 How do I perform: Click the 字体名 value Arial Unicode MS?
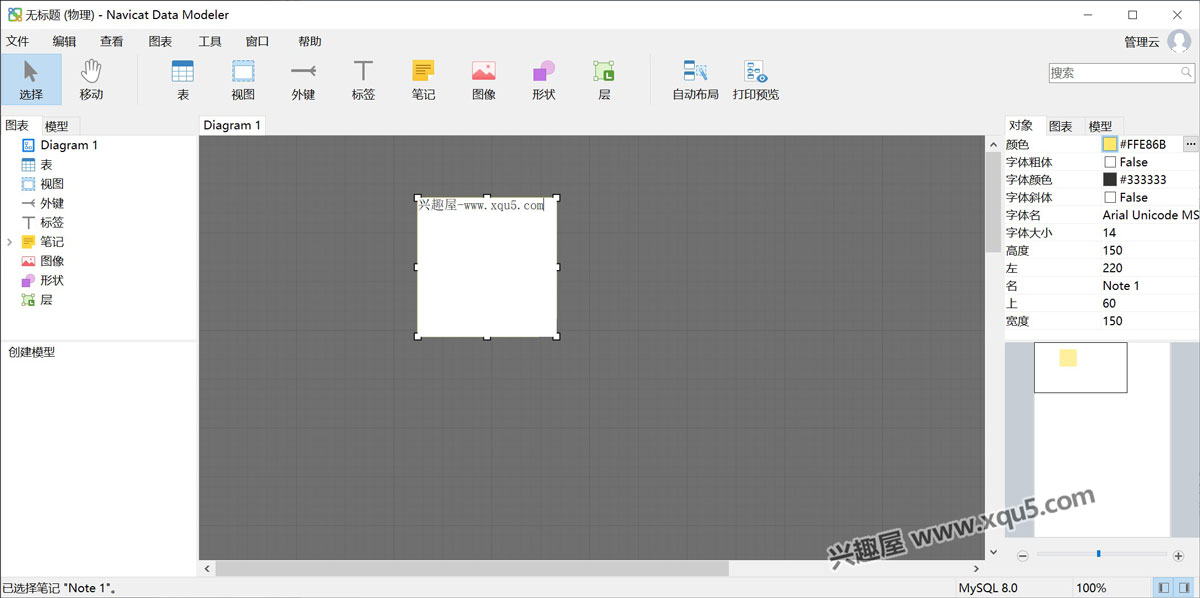(x=1150, y=215)
